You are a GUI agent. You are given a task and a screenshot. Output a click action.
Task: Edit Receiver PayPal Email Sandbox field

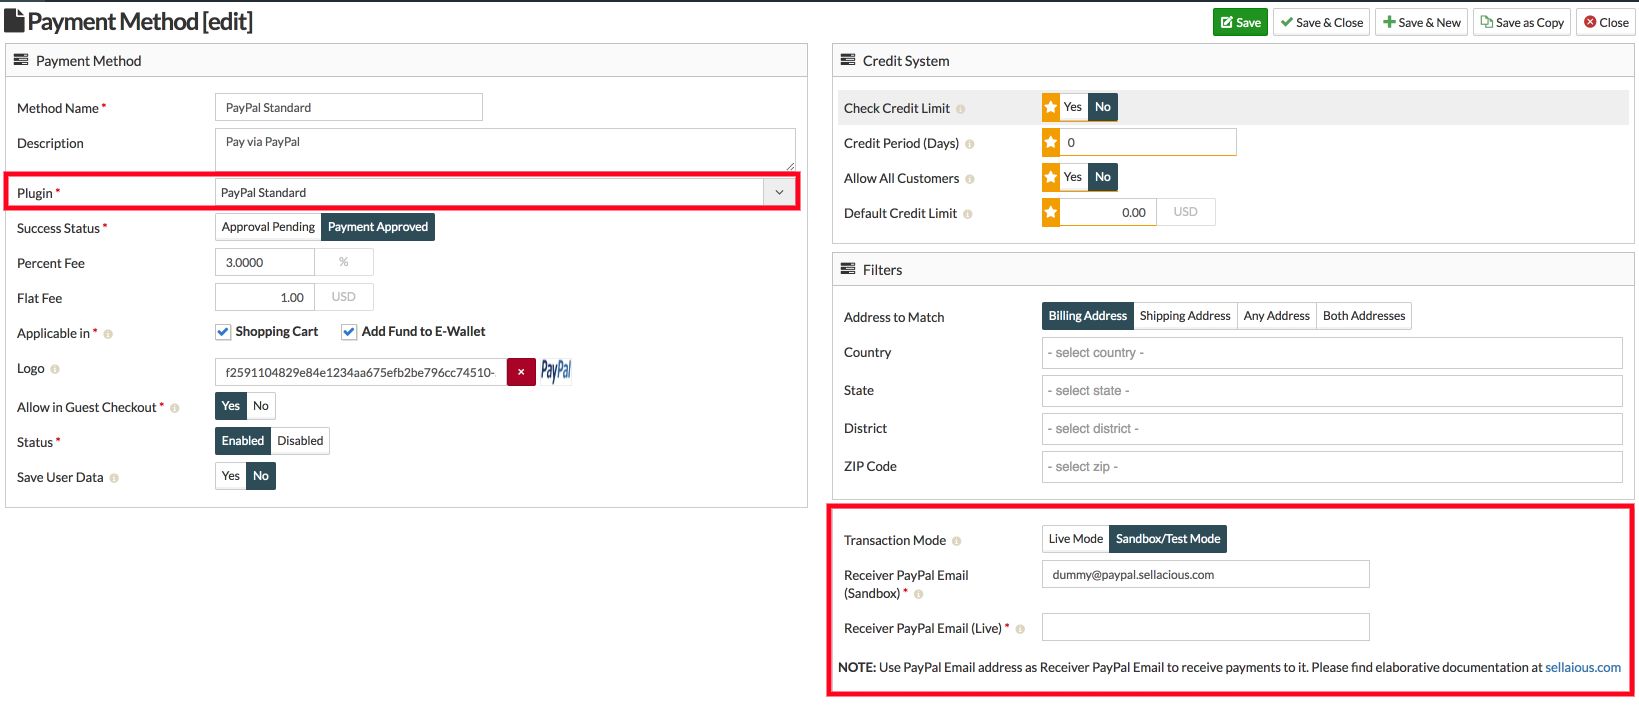coord(1205,574)
